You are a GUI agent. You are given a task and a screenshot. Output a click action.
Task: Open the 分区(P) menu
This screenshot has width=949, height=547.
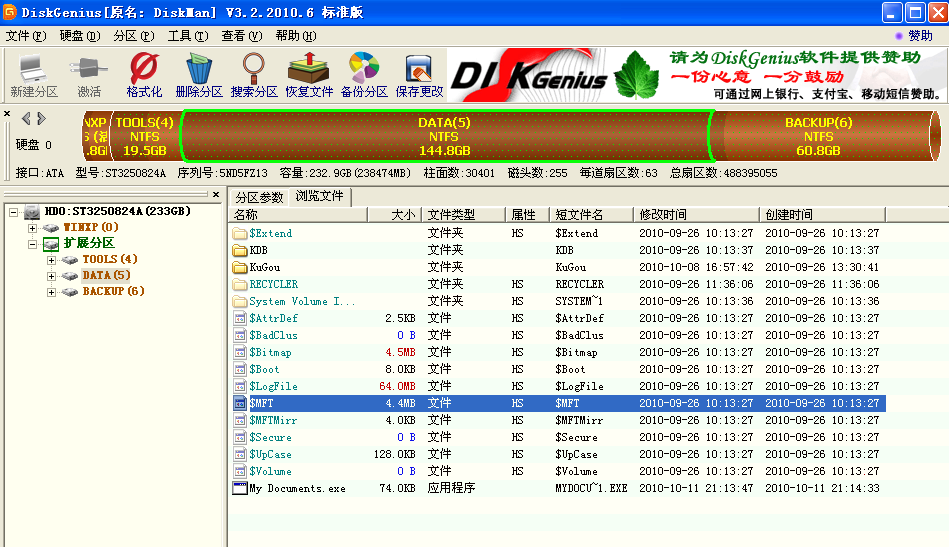pos(134,36)
